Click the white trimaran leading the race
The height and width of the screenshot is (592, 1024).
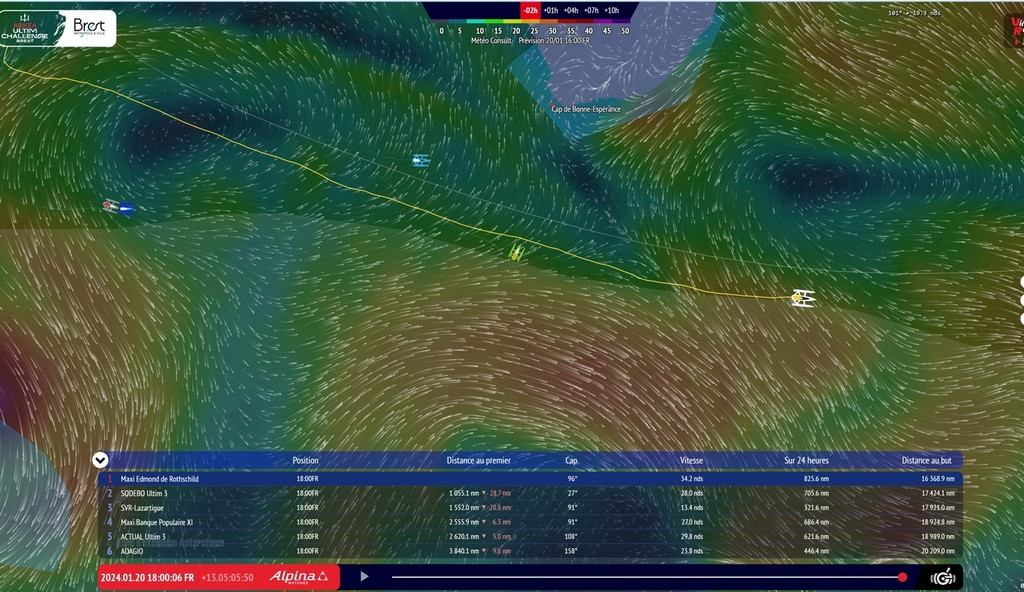coord(802,297)
